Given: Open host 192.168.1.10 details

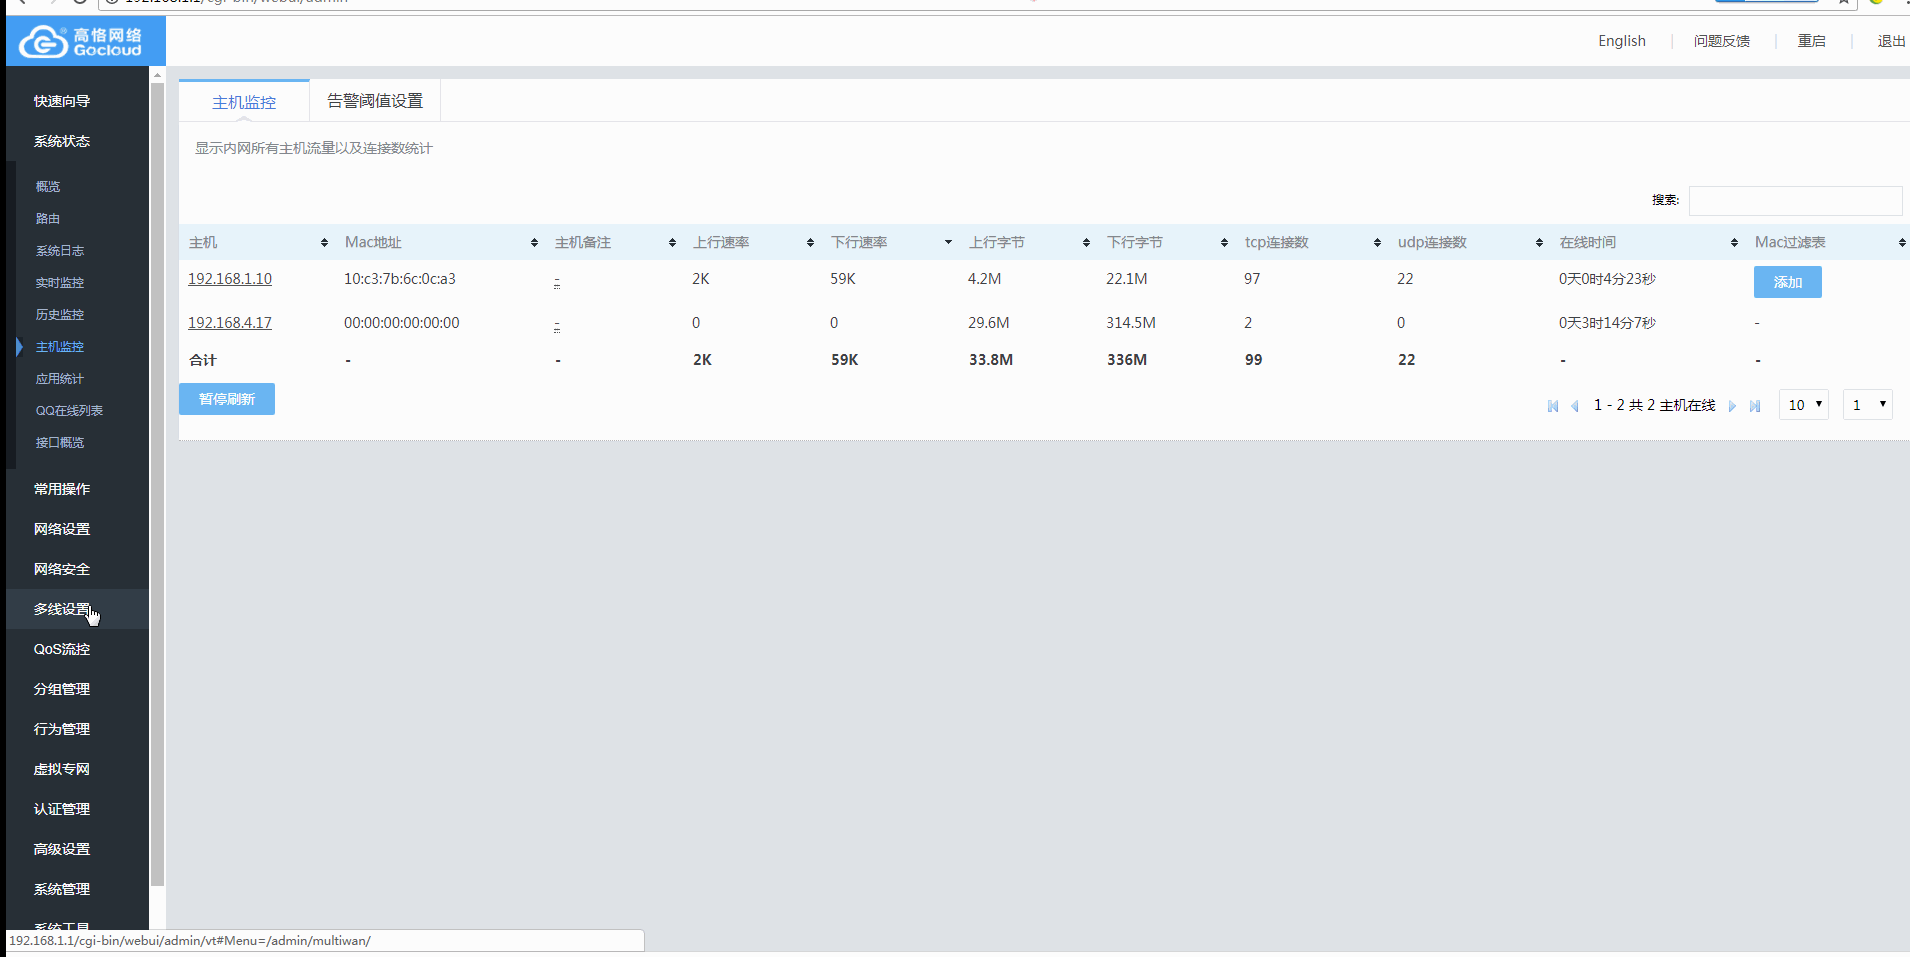Looking at the screenshot, I should pyautogui.click(x=230, y=279).
